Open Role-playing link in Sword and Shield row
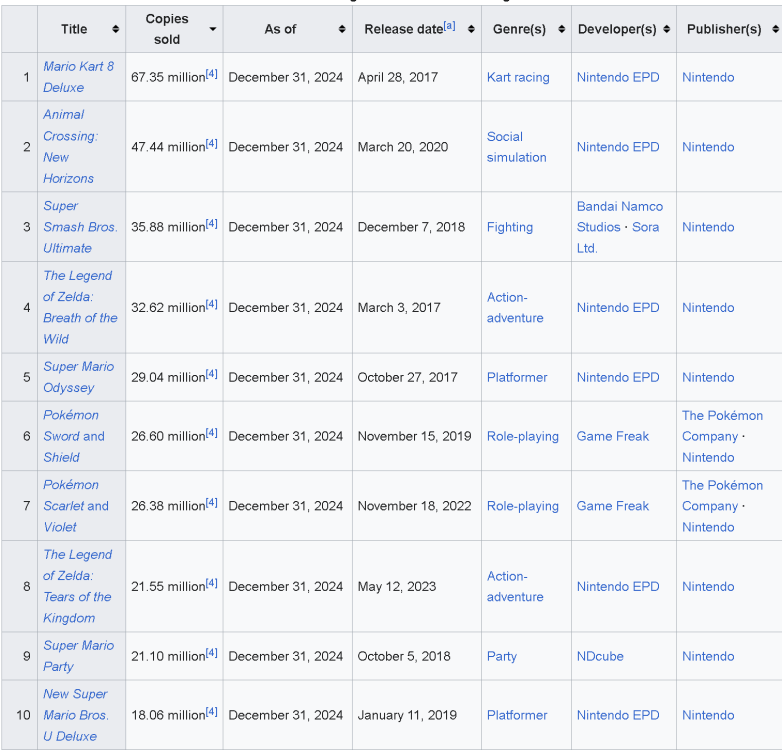Screen dimensions: 782x750 (x=523, y=436)
